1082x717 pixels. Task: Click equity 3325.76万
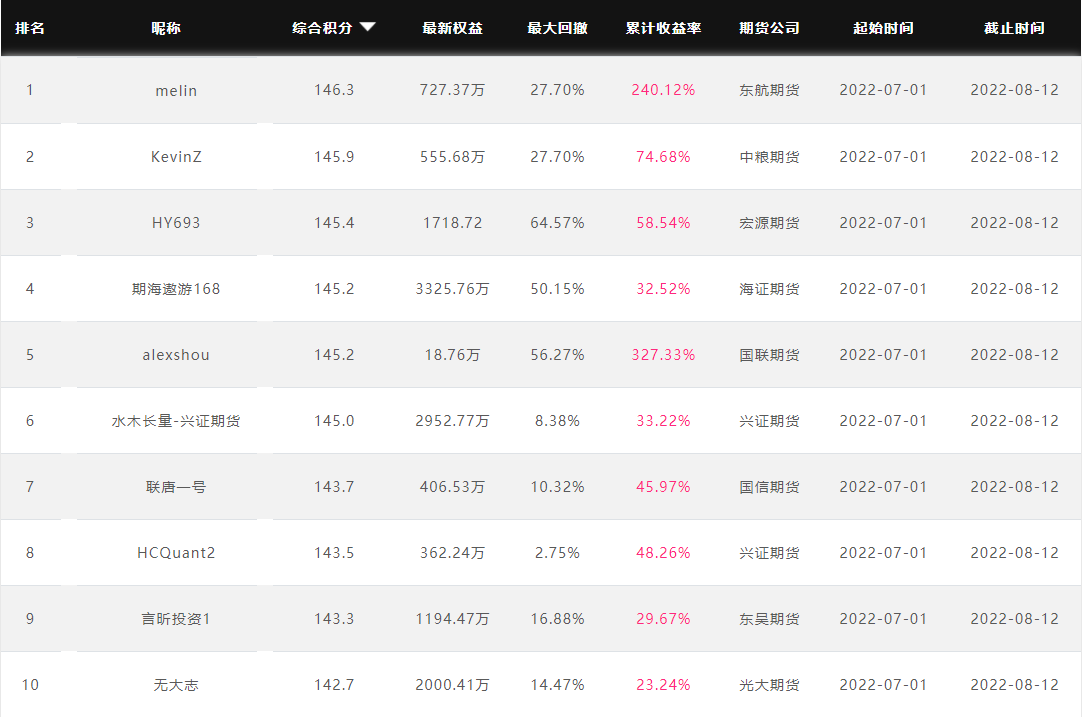click(453, 288)
